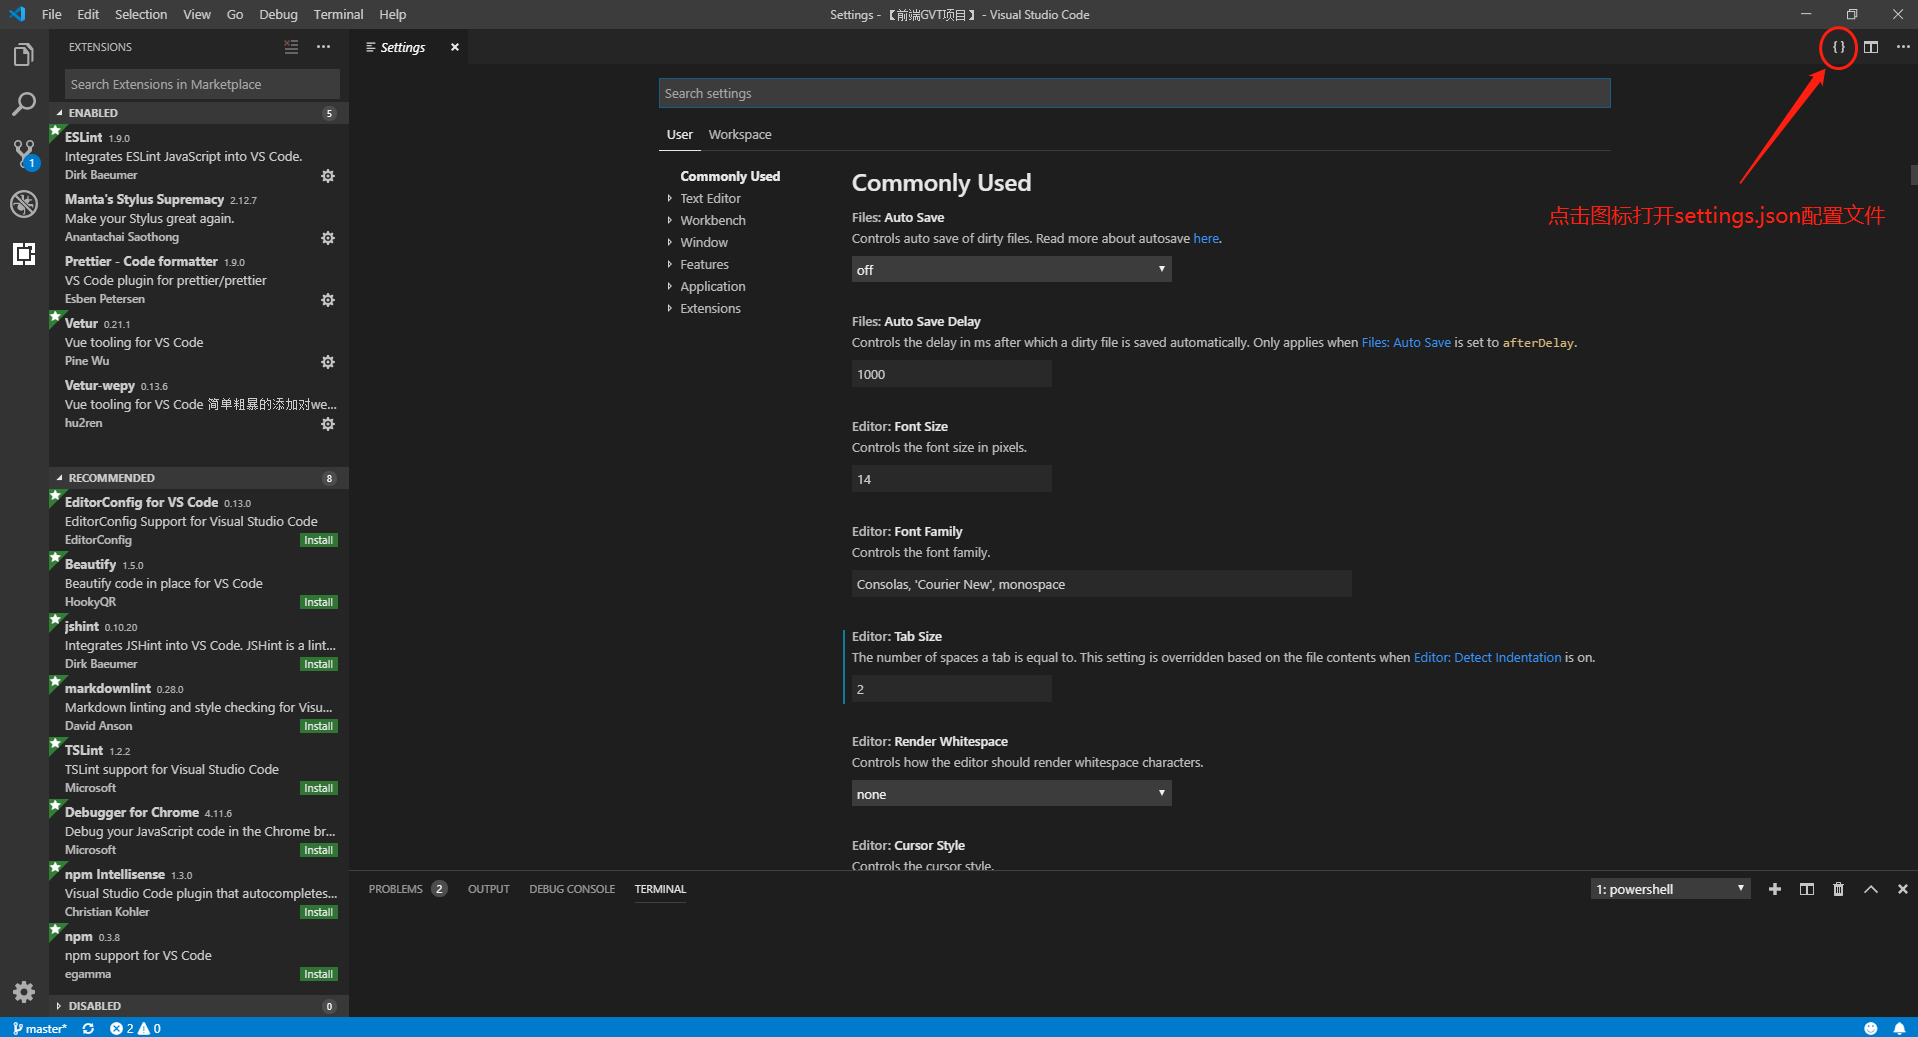1918x1037 pixels.
Task: Open the Search view in activity bar
Action: [x=24, y=104]
